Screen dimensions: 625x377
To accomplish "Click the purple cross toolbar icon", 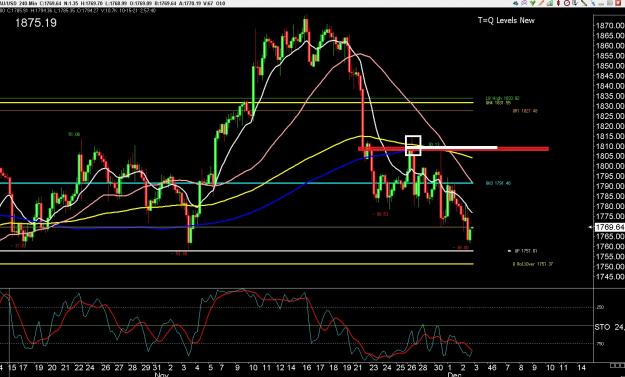I will click(524, 3).
